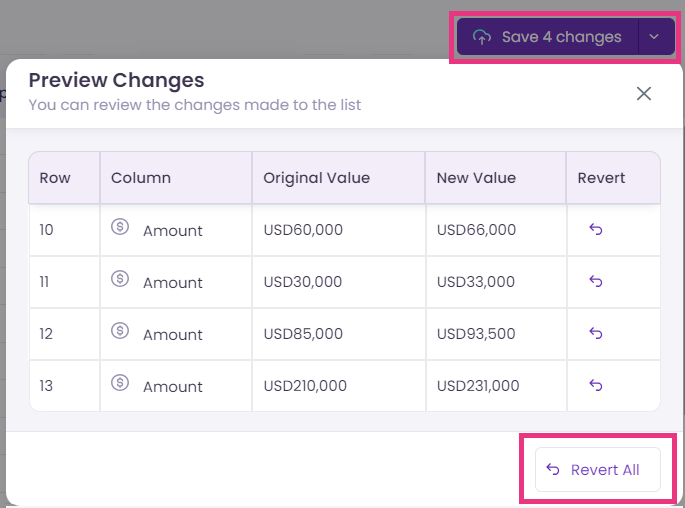Select the New Value column header
The height and width of the screenshot is (508, 685).
click(x=496, y=178)
